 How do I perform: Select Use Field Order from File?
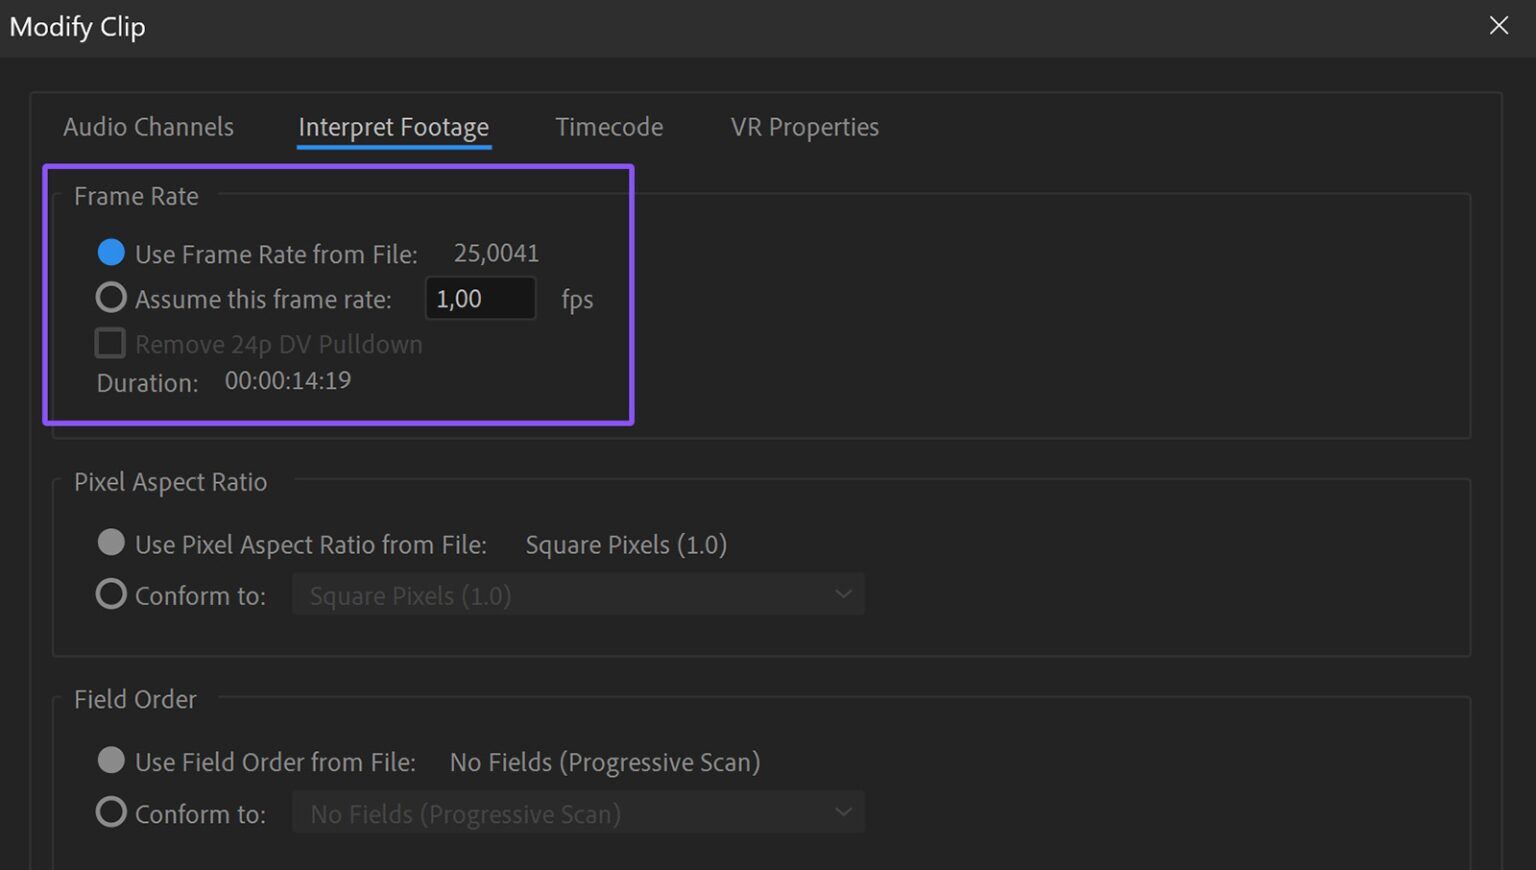111,760
